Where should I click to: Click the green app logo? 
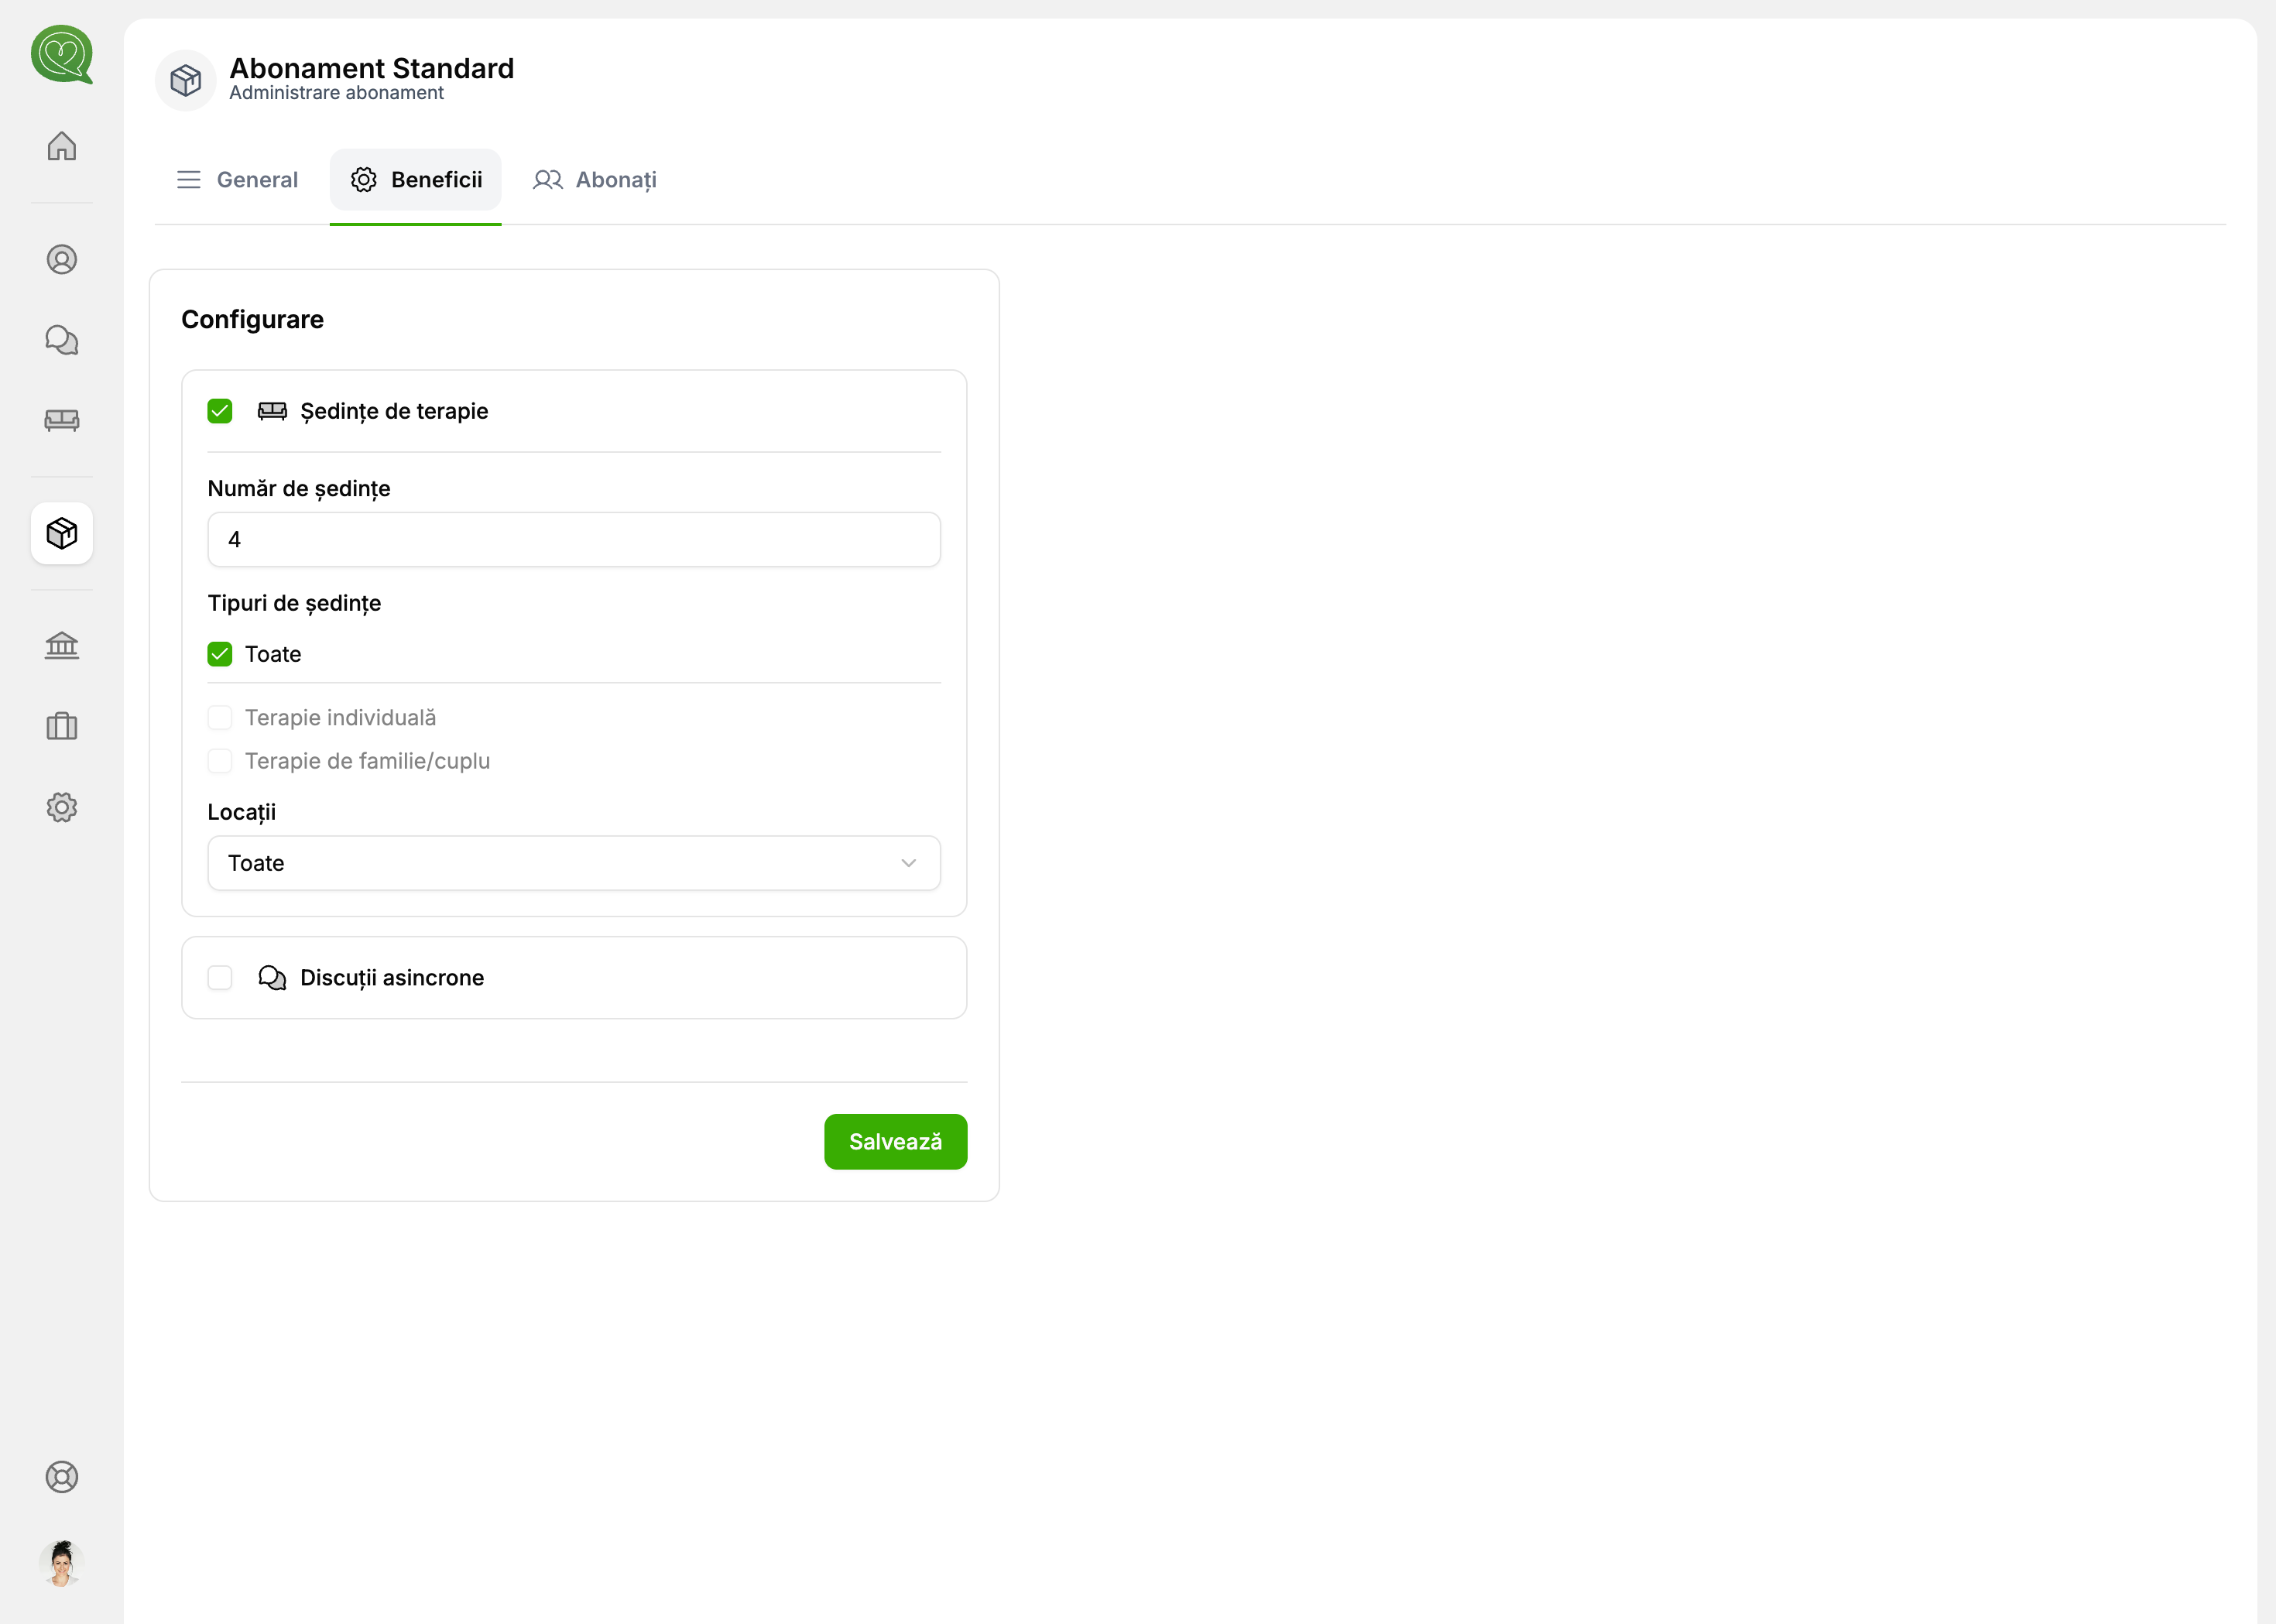click(x=62, y=55)
